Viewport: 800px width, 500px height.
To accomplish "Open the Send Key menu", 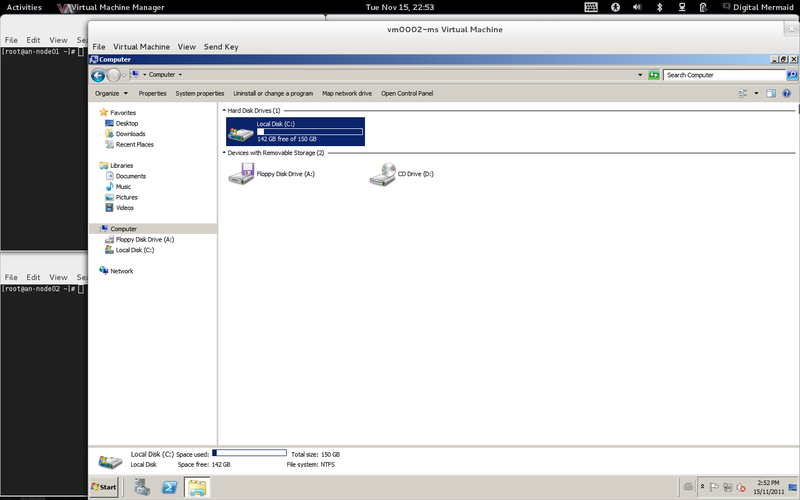I will (221, 46).
